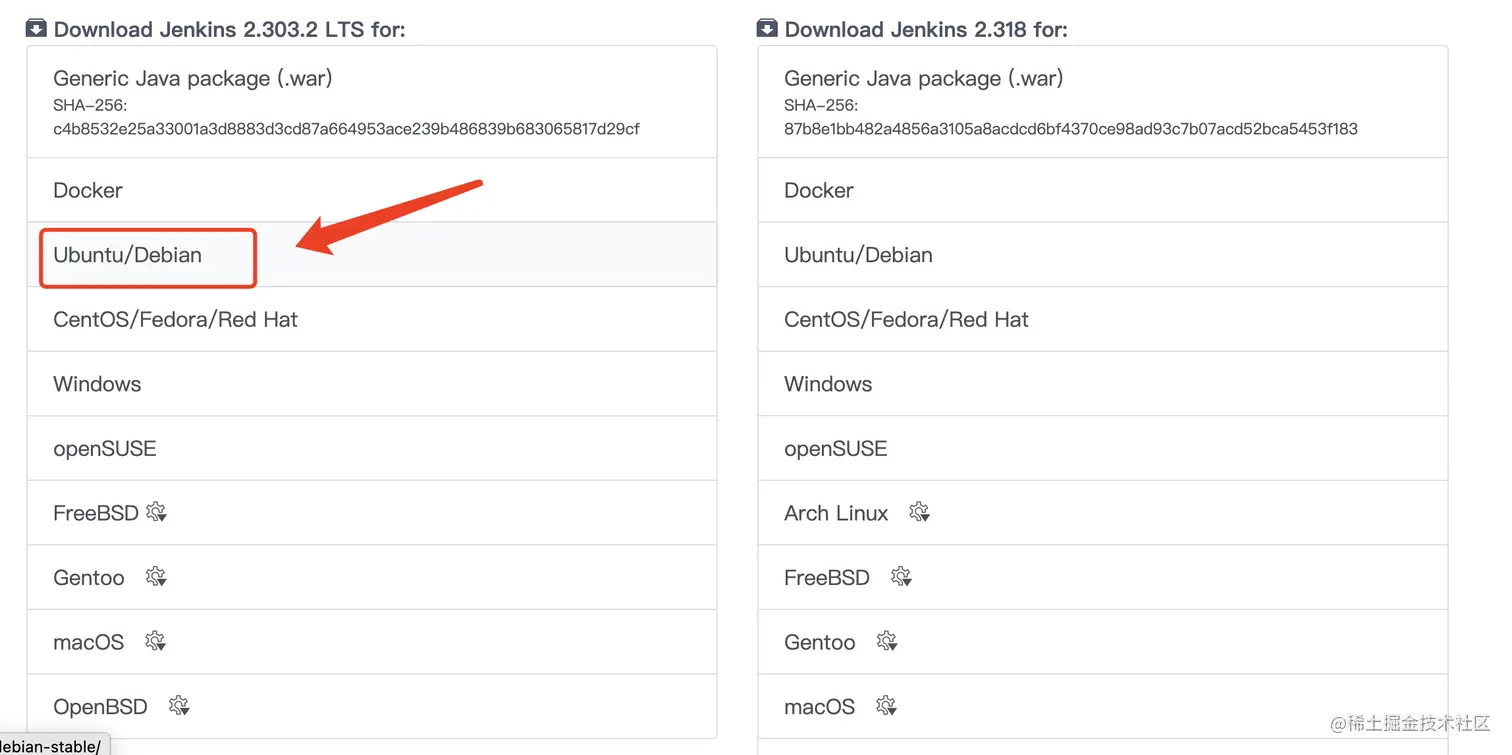
Task: Click gear icon beside Arch Linux
Action: pos(919,513)
